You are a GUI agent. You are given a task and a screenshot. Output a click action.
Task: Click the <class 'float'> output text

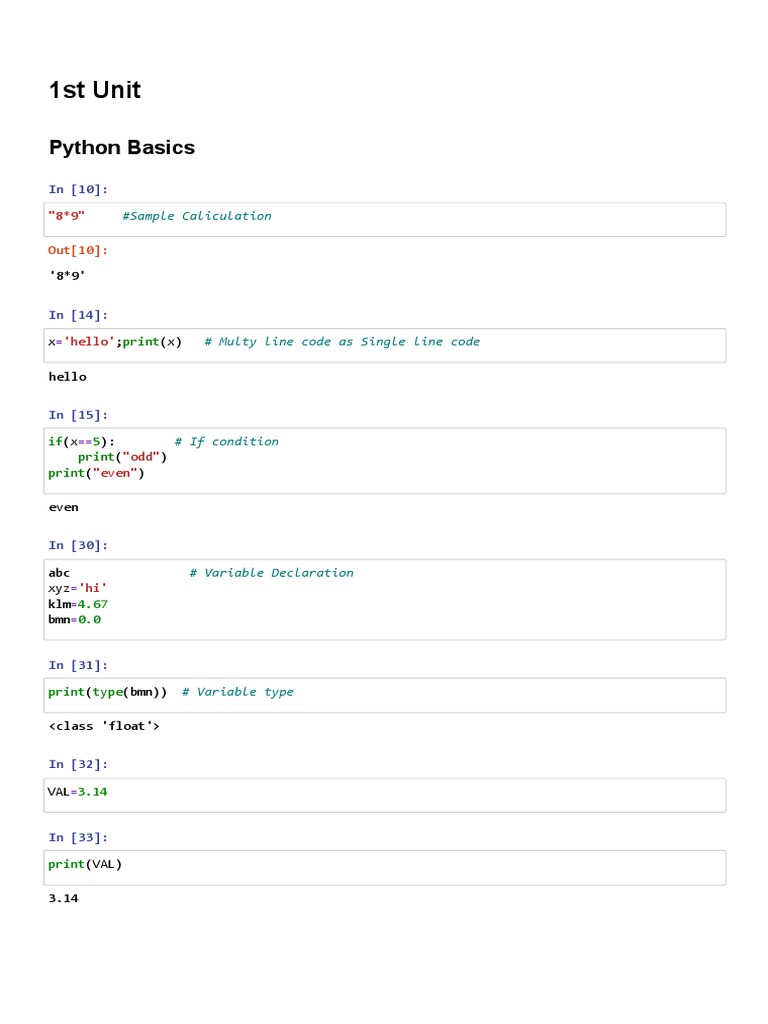pyautogui.click(x=104, y=726)
